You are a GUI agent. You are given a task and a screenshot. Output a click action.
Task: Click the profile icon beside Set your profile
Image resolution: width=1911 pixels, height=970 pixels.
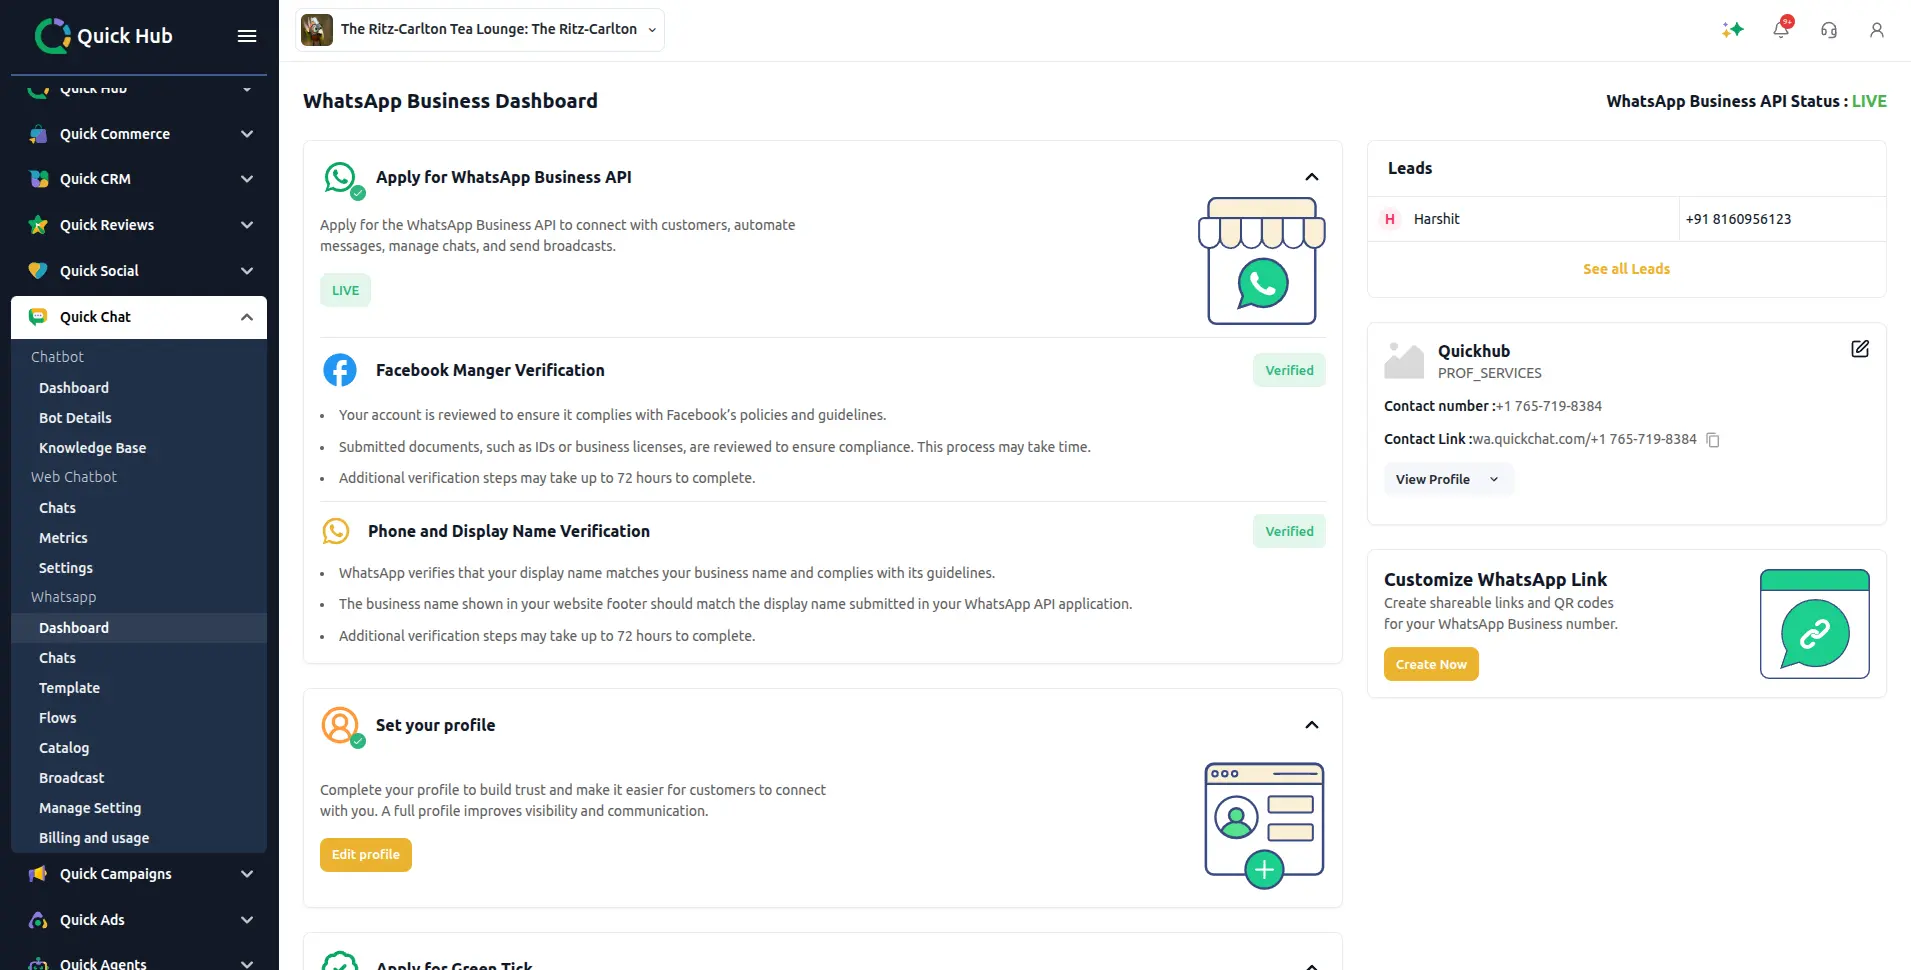[341, 726]
